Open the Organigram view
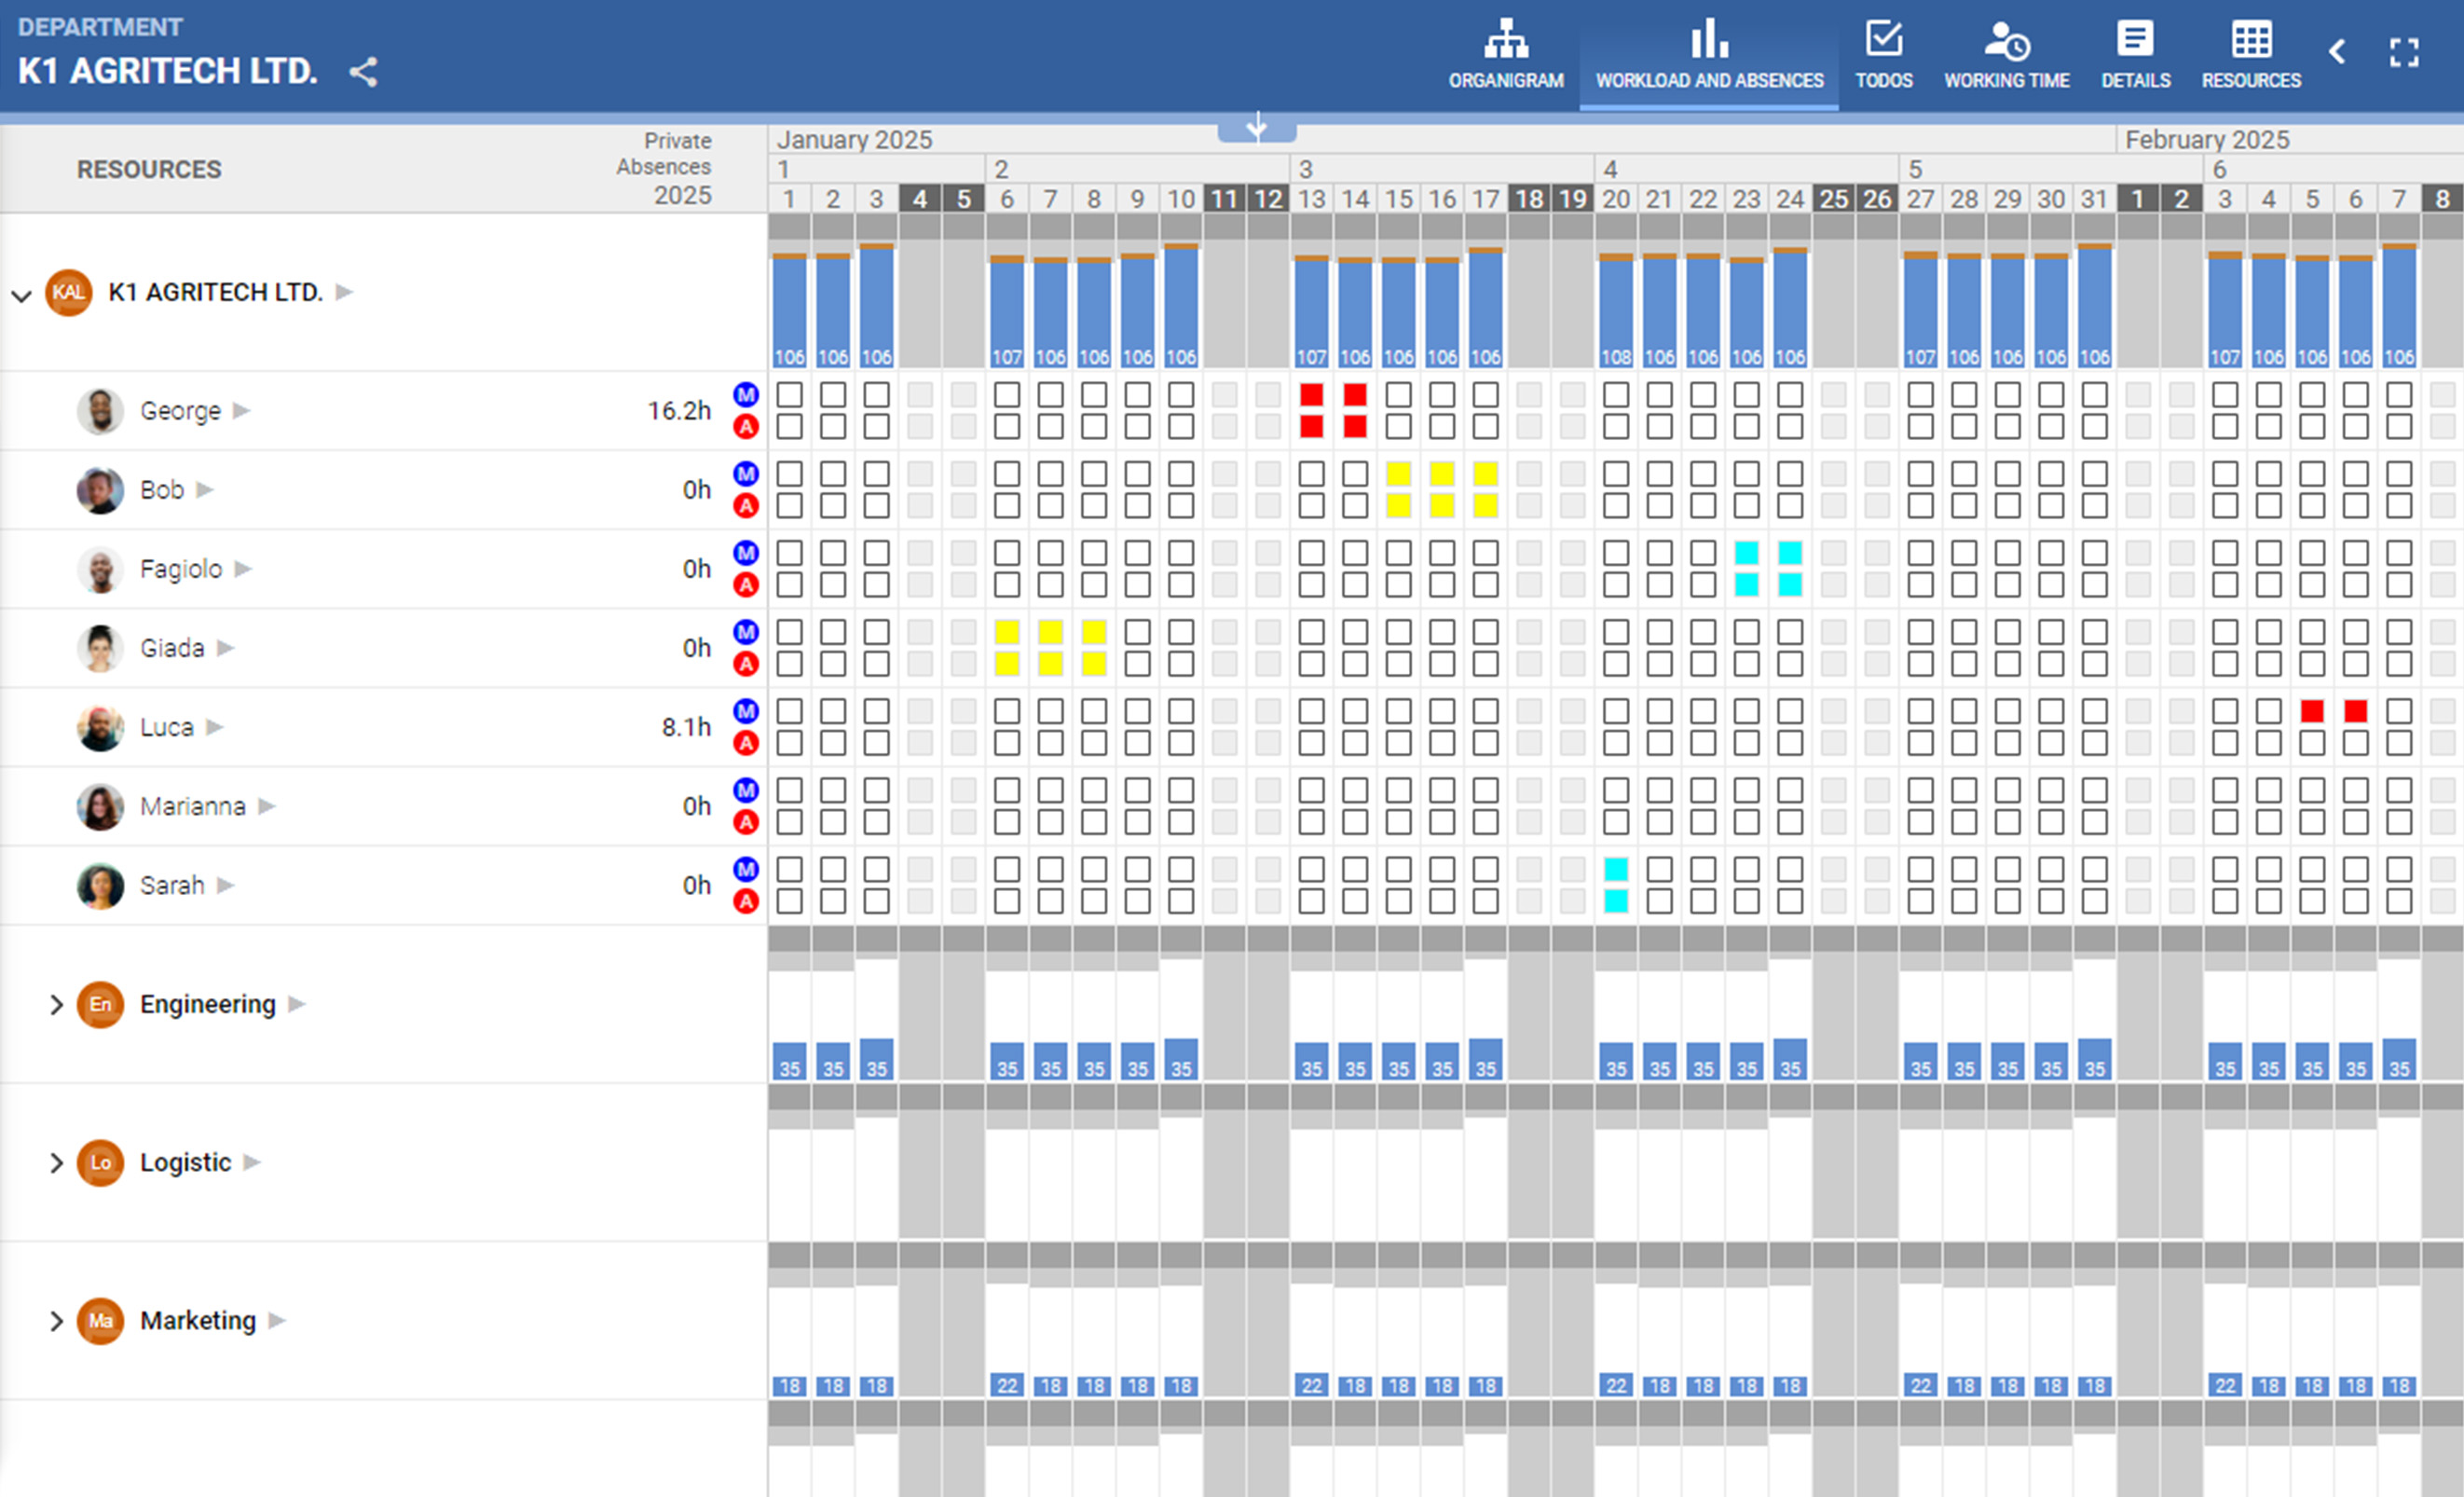The image size is (2464, 1497). tap(1505, 55)
